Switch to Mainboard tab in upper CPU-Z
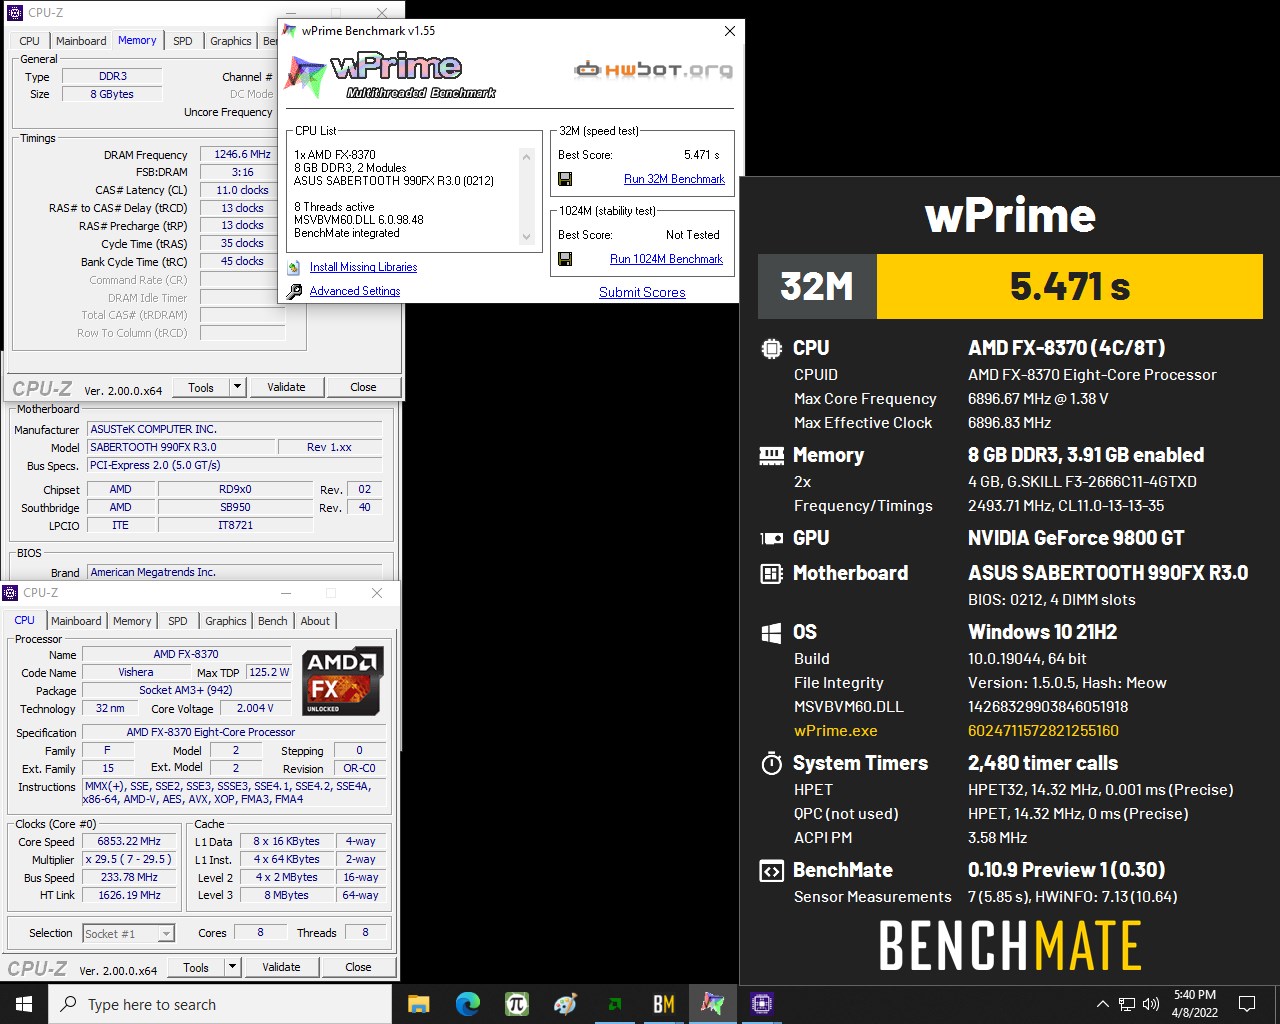This screenshot has height=1024, width=1280. 81,41
